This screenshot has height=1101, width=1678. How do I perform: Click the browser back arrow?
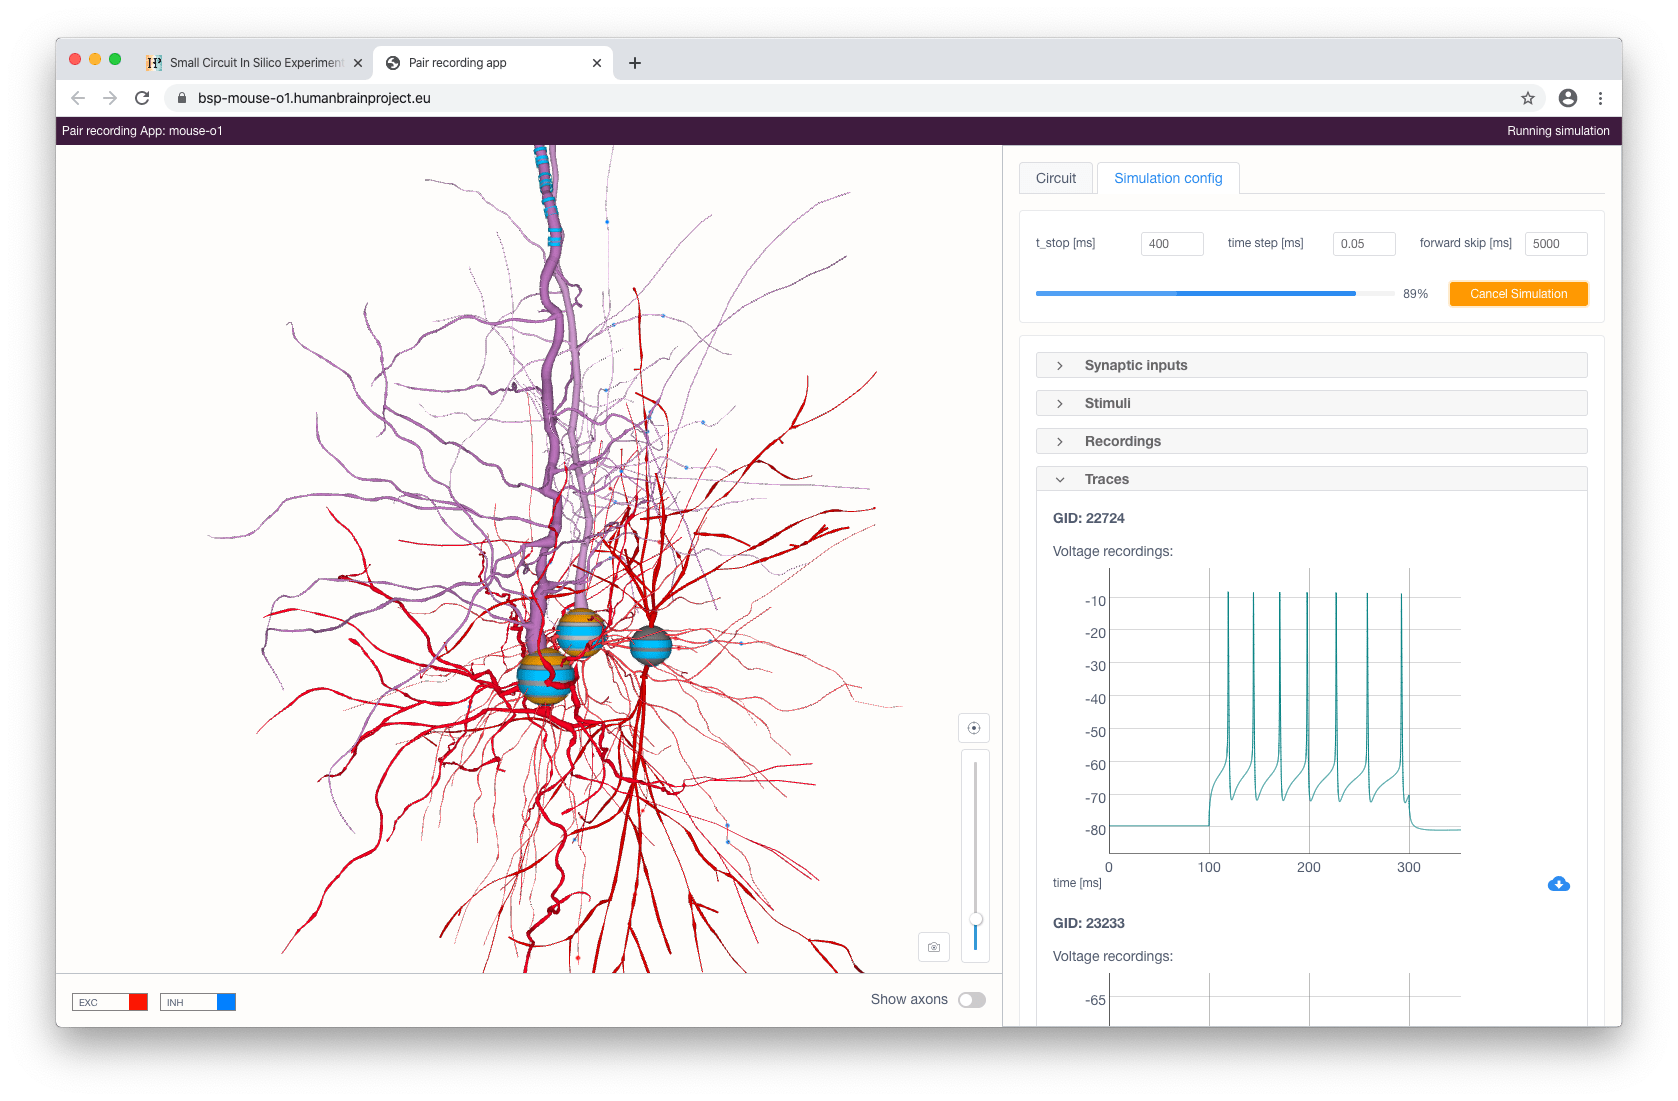(x=78, y=98)
